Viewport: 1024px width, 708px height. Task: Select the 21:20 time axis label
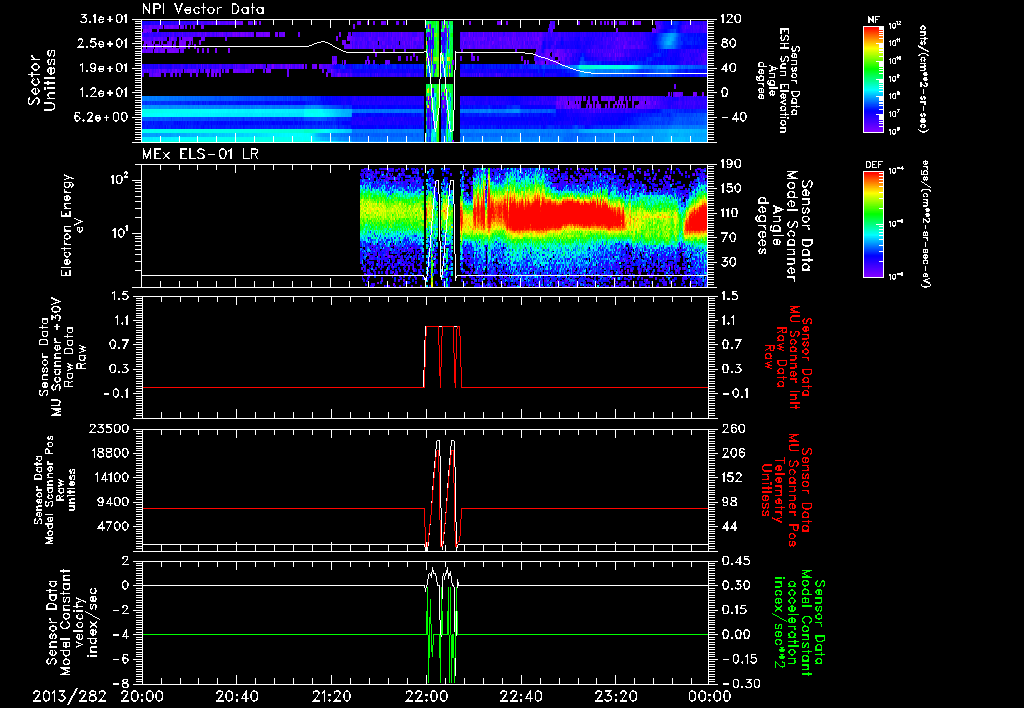pos(331,696)
